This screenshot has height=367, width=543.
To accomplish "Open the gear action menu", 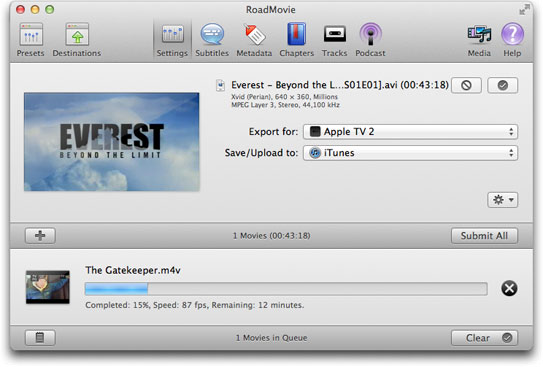I will 502,200.
